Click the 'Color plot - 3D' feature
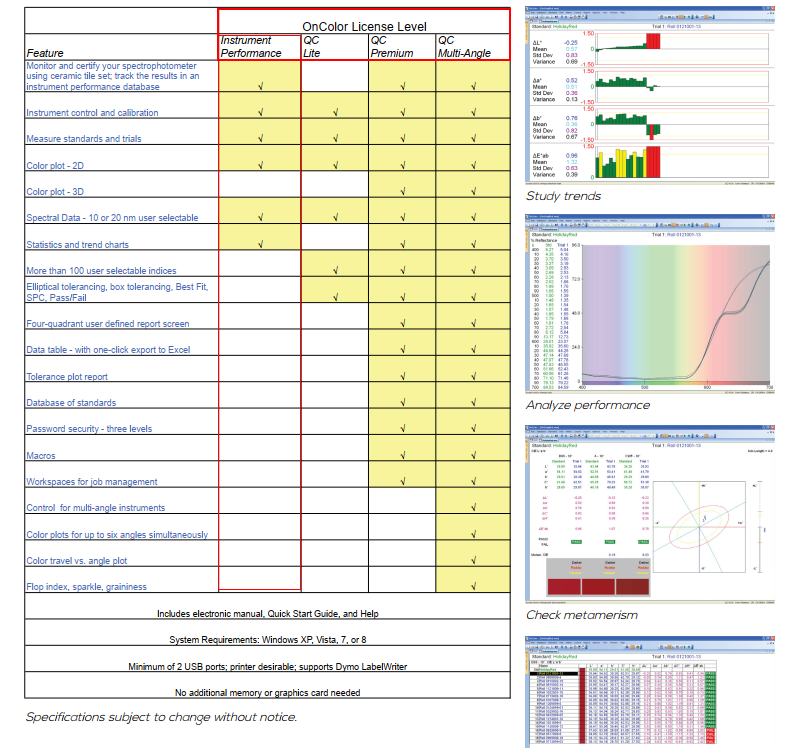The height and width of the screenshot is (748, 803). coord(55,192)
